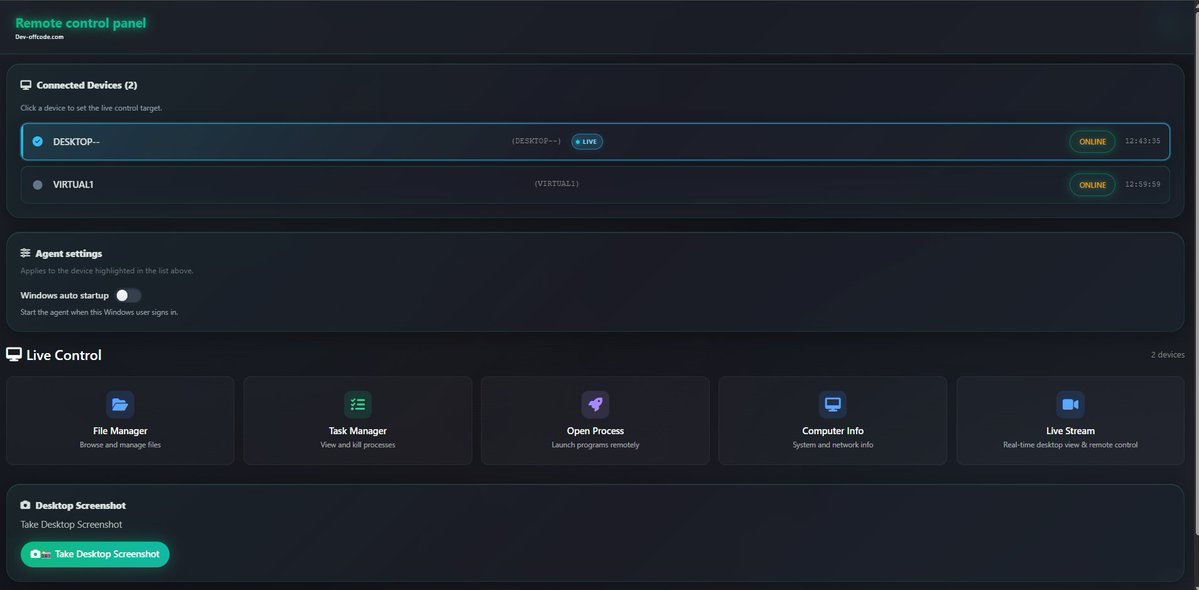Select the VIRTUAL1 device name
Viewport: 1199px width, 590px height.
[x=73, y=185]
